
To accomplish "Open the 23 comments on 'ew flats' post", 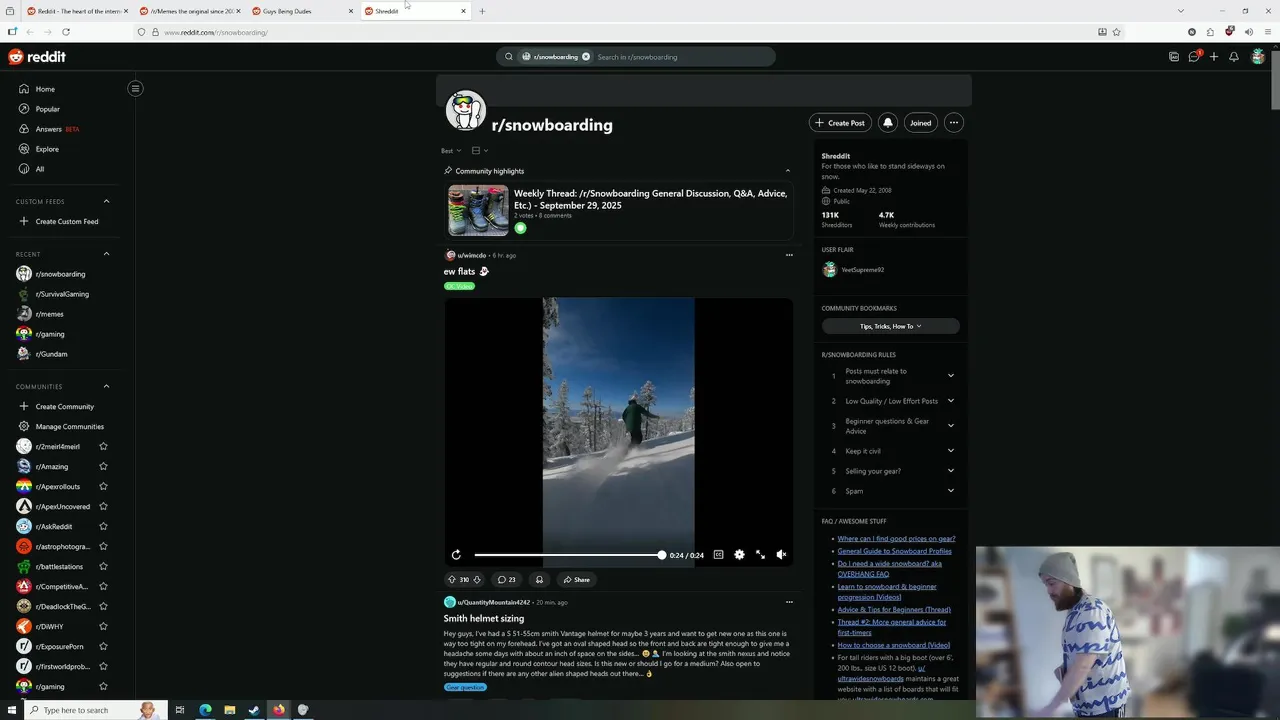I will pyautogui.click(x=507, y=580).
